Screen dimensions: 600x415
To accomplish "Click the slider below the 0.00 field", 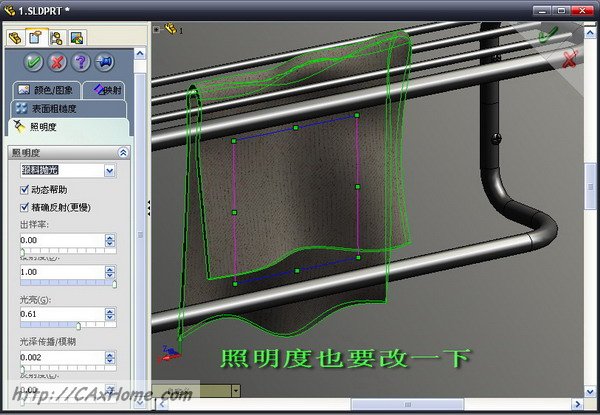I will [68, 251].
